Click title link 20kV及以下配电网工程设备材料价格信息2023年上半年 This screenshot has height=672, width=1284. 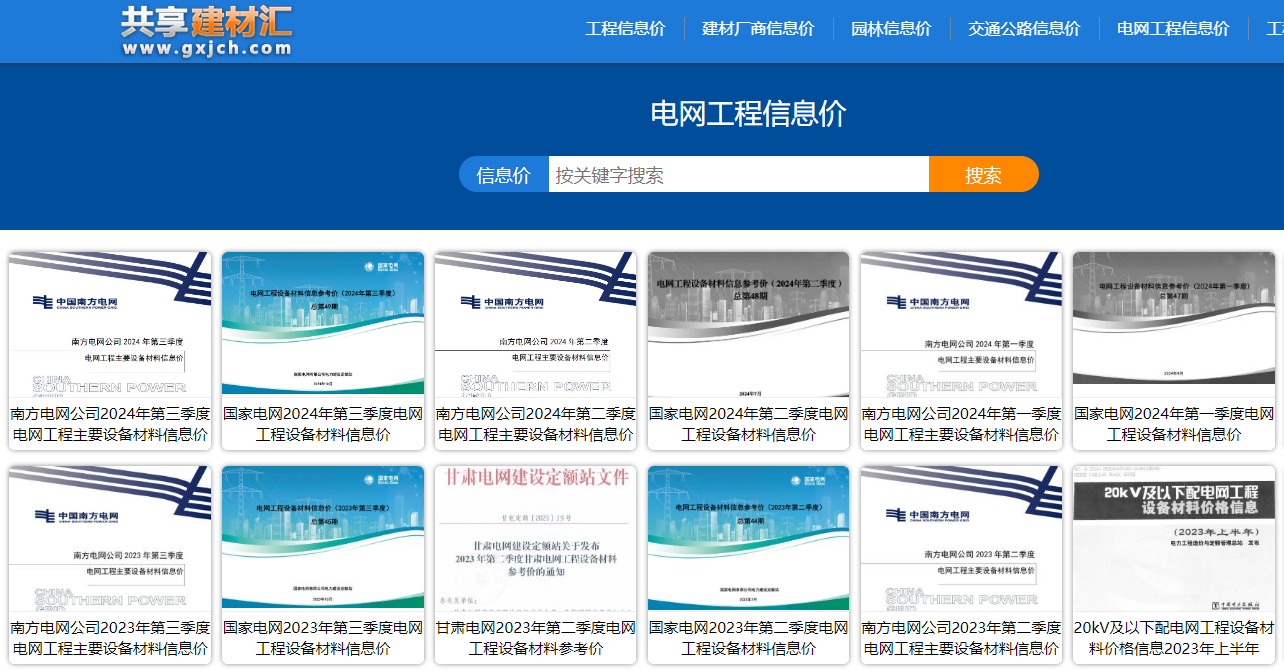[1174, 638]
